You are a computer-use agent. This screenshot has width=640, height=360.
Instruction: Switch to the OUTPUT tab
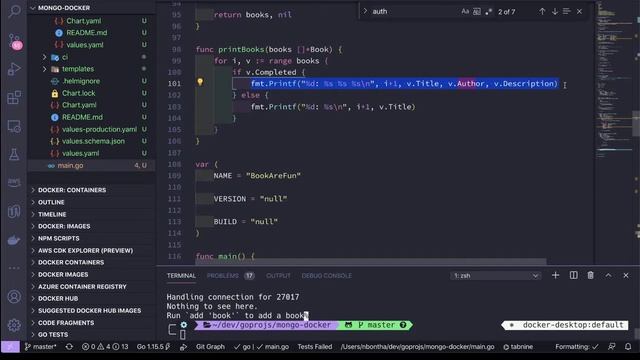coord(278,276)
